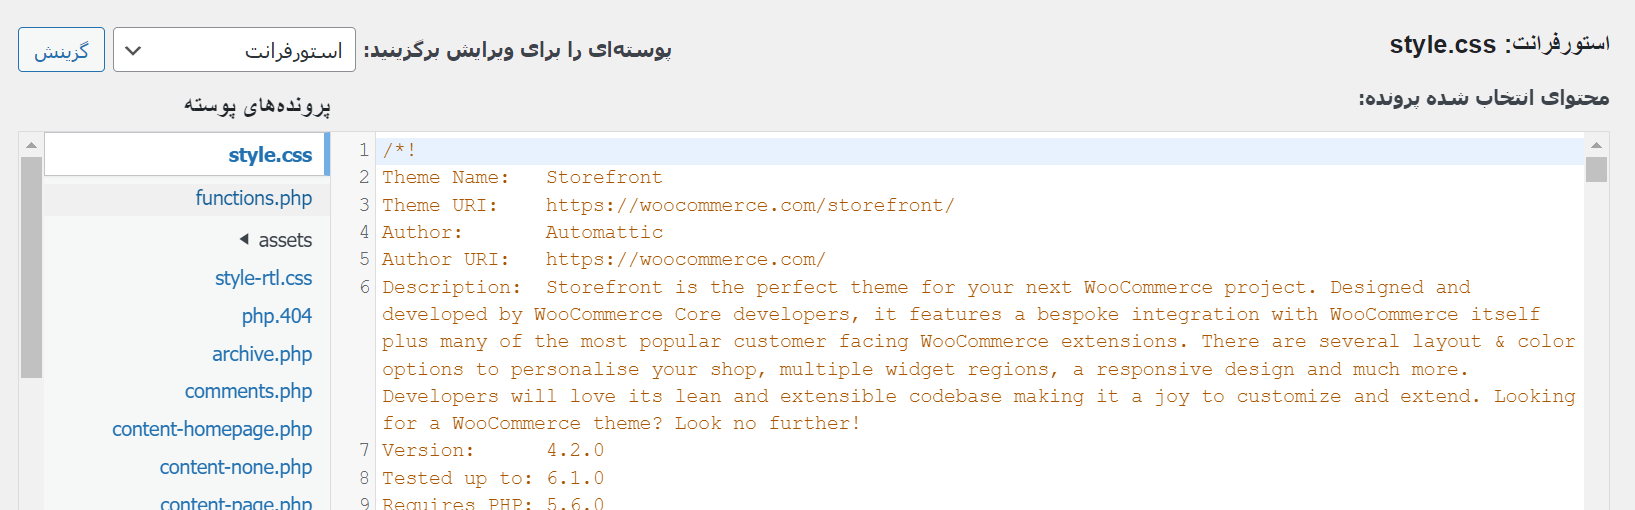Click the 'Look no further!' text line
This screenshot has height=510, width=1635.
[x=621, y=424]
